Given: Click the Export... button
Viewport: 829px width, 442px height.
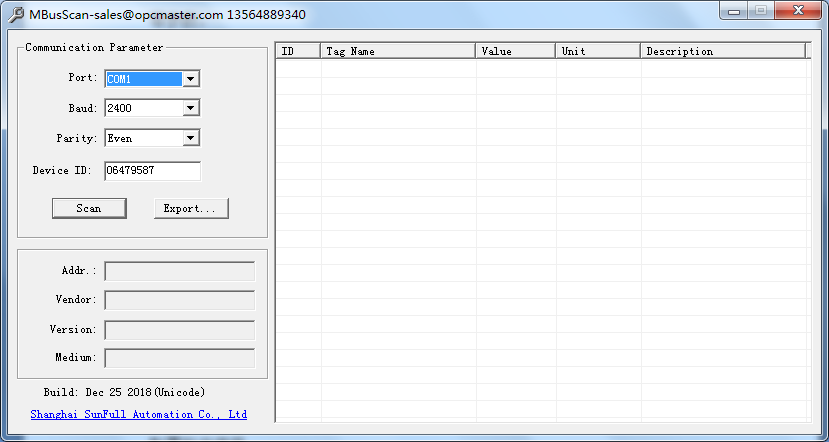Looking at the screenshot, I should pos(191,208).
